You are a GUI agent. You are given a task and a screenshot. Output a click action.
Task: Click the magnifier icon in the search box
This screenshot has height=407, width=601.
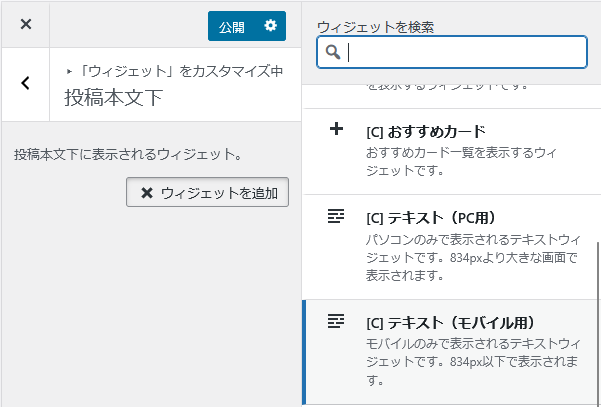[x=334, y=52]
